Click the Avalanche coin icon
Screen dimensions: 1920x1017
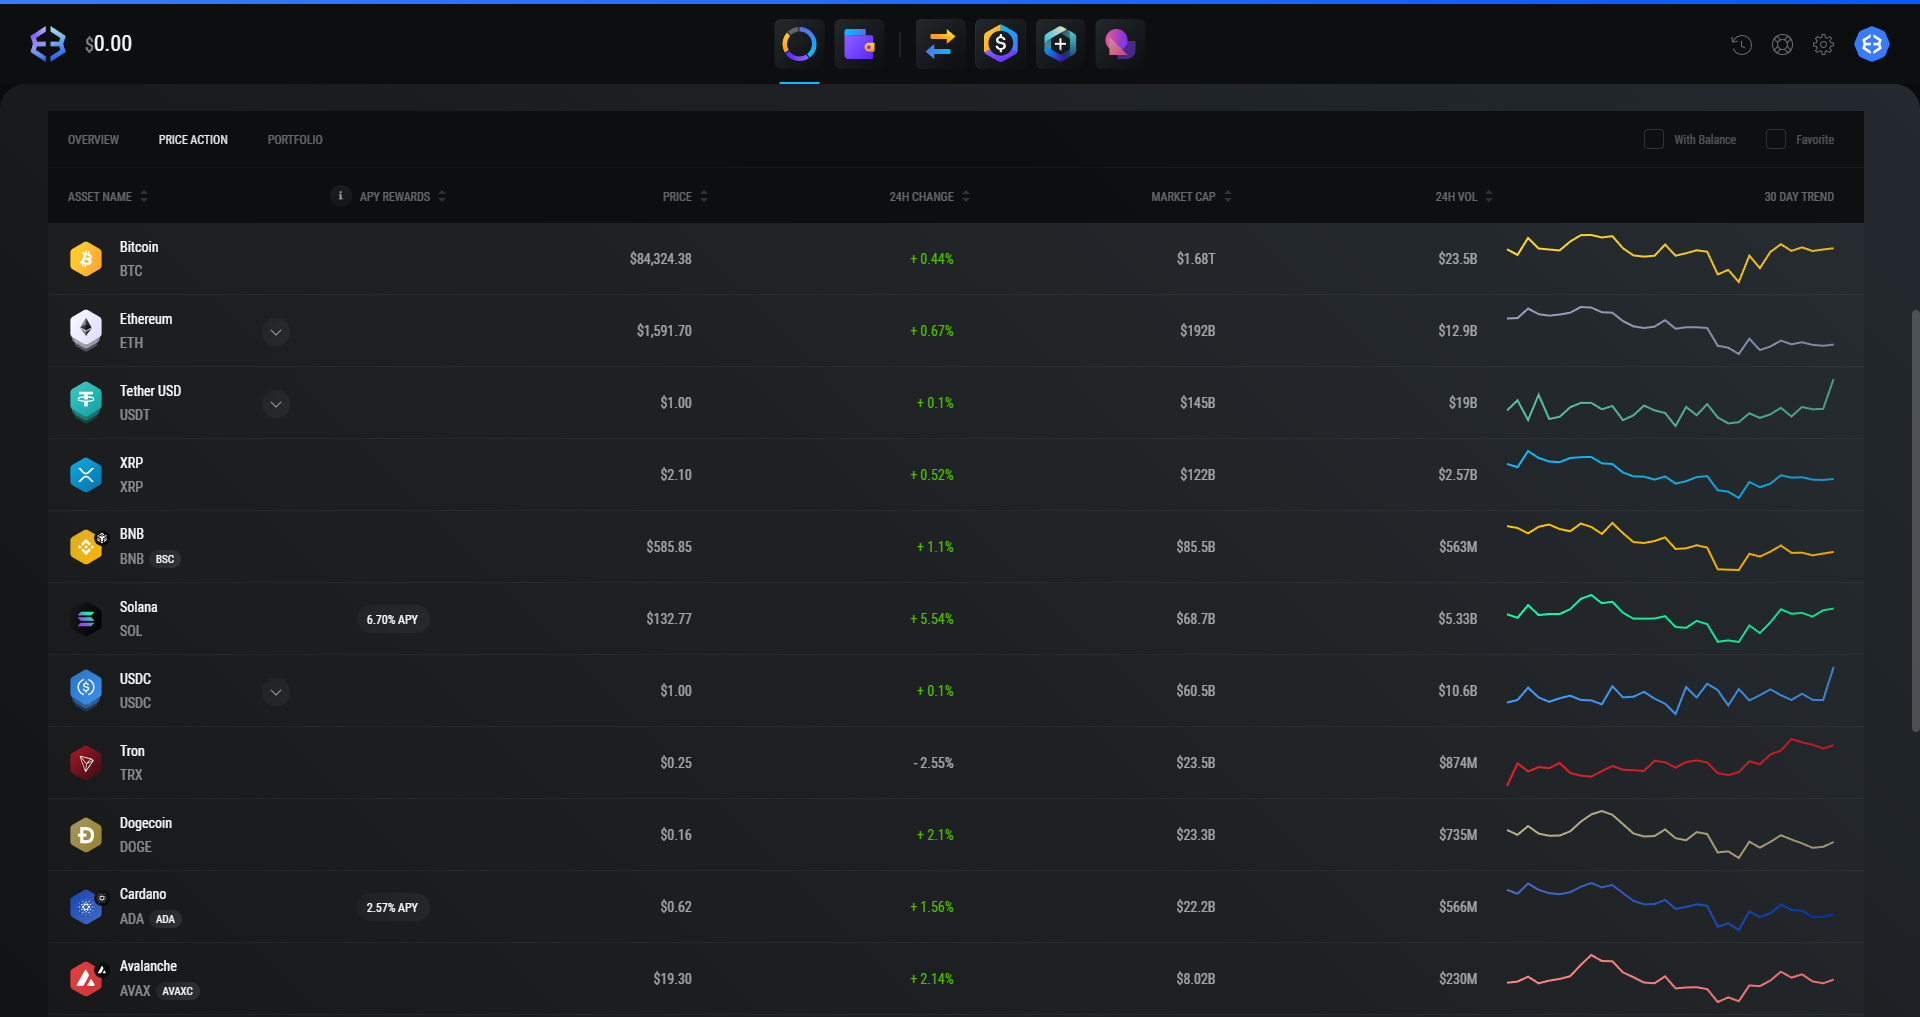coord(86,979)
